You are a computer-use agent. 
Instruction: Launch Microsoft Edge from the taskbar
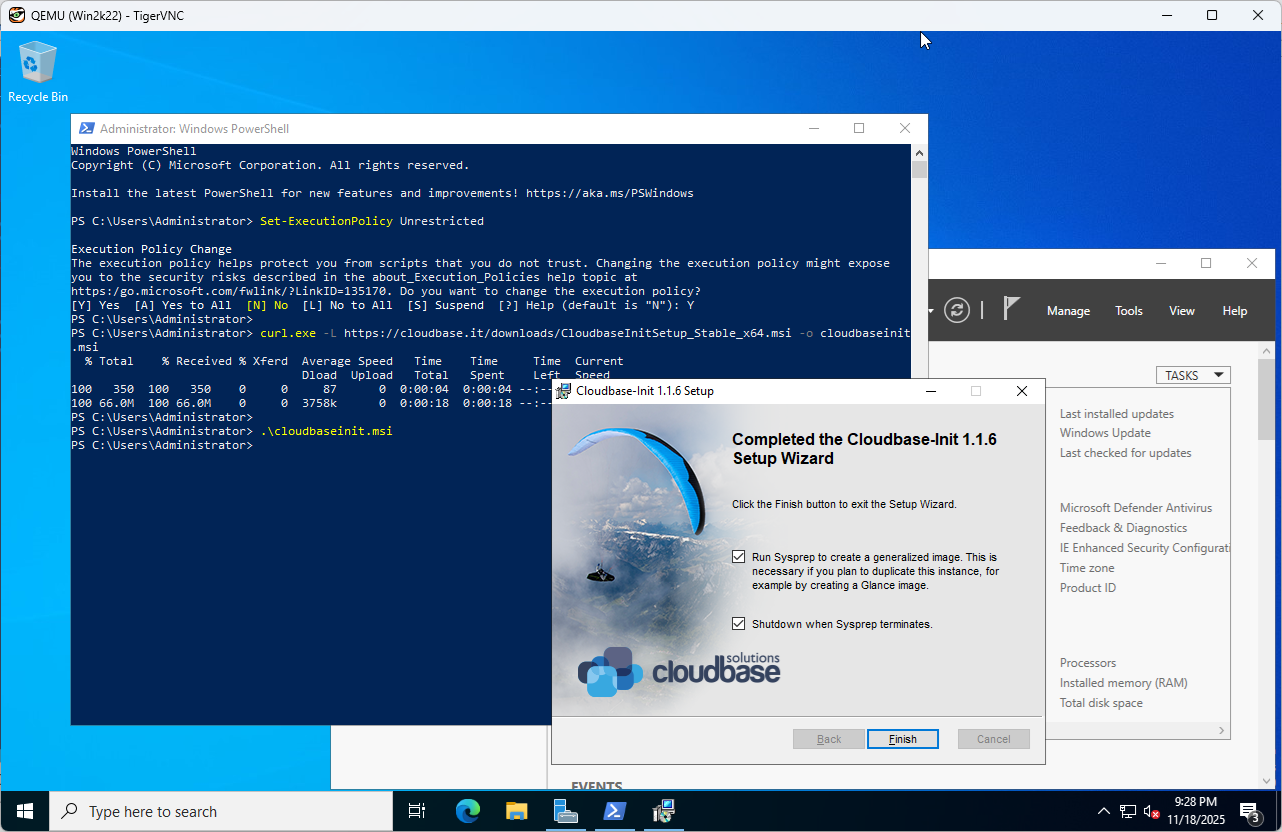point(467,811)
